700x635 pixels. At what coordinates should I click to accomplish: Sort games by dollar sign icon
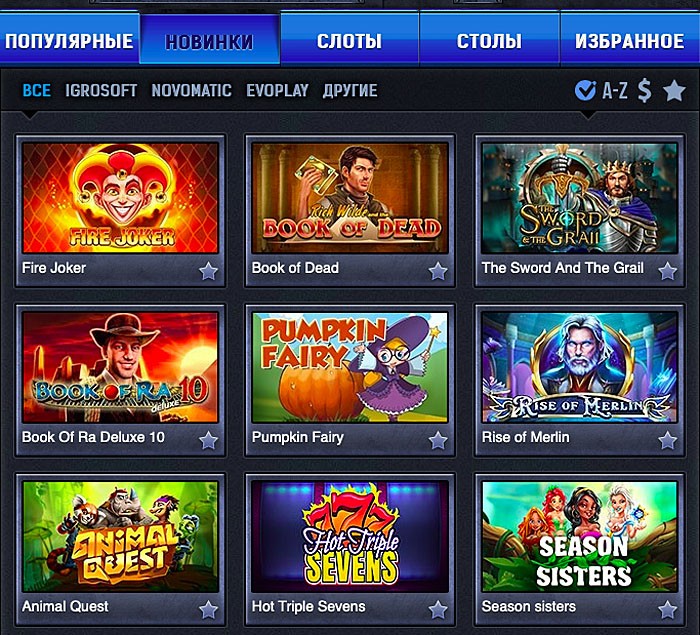[644, 91]
